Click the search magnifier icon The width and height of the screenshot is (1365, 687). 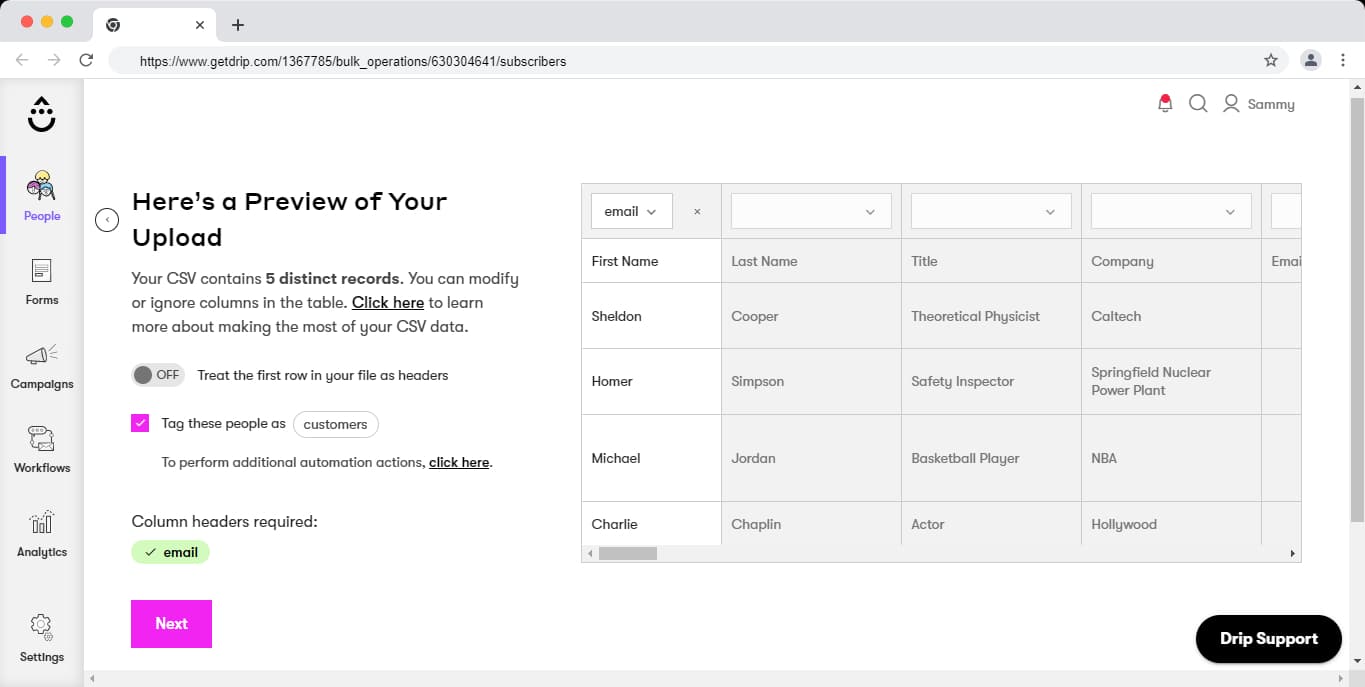click(x=1198, y=103)
